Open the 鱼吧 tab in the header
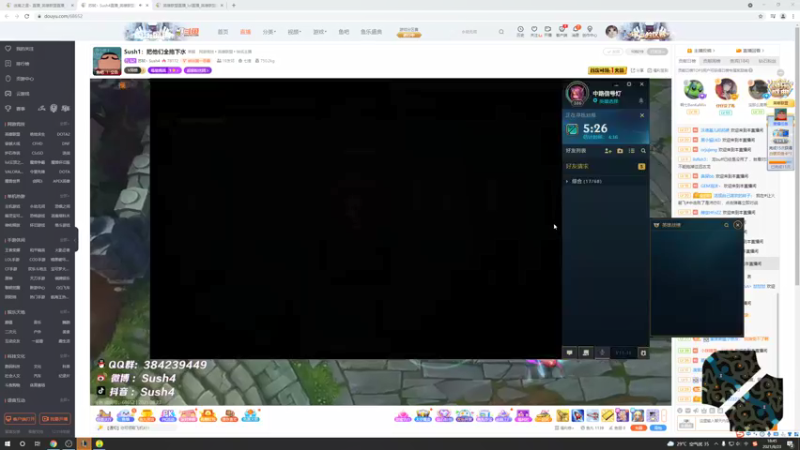 coord(344,32)
